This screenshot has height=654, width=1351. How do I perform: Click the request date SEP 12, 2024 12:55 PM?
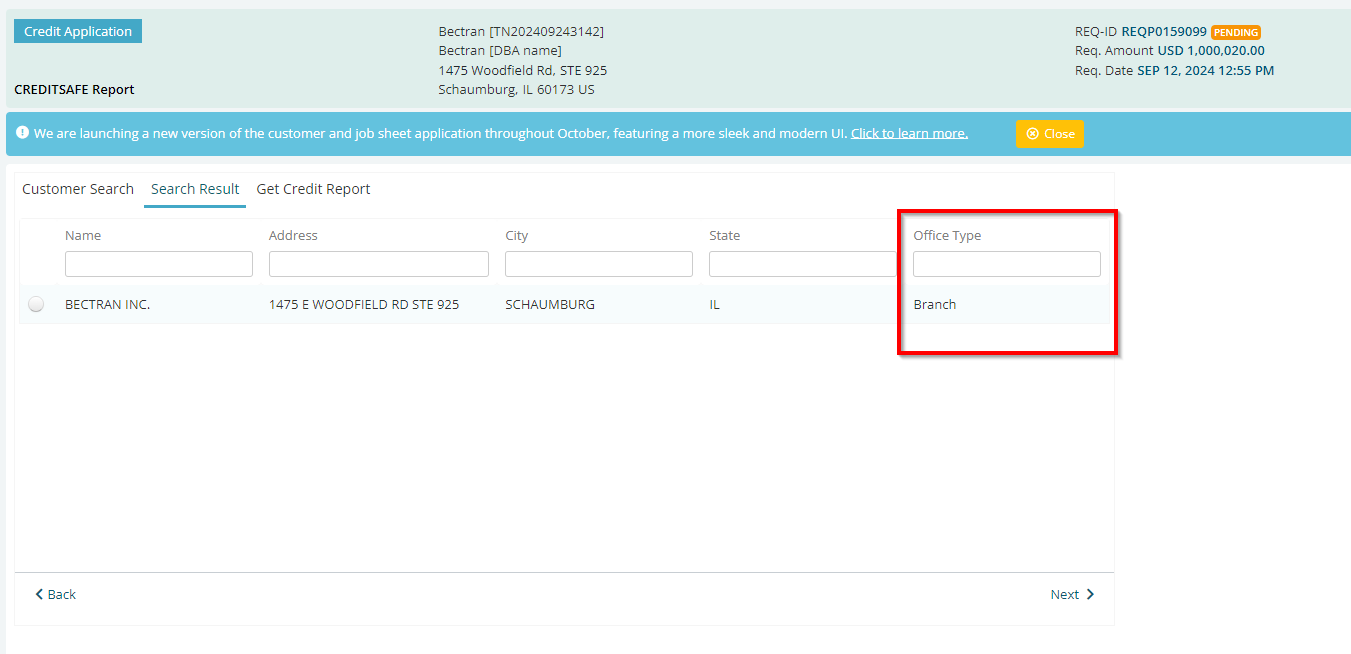coord(1205,70)
